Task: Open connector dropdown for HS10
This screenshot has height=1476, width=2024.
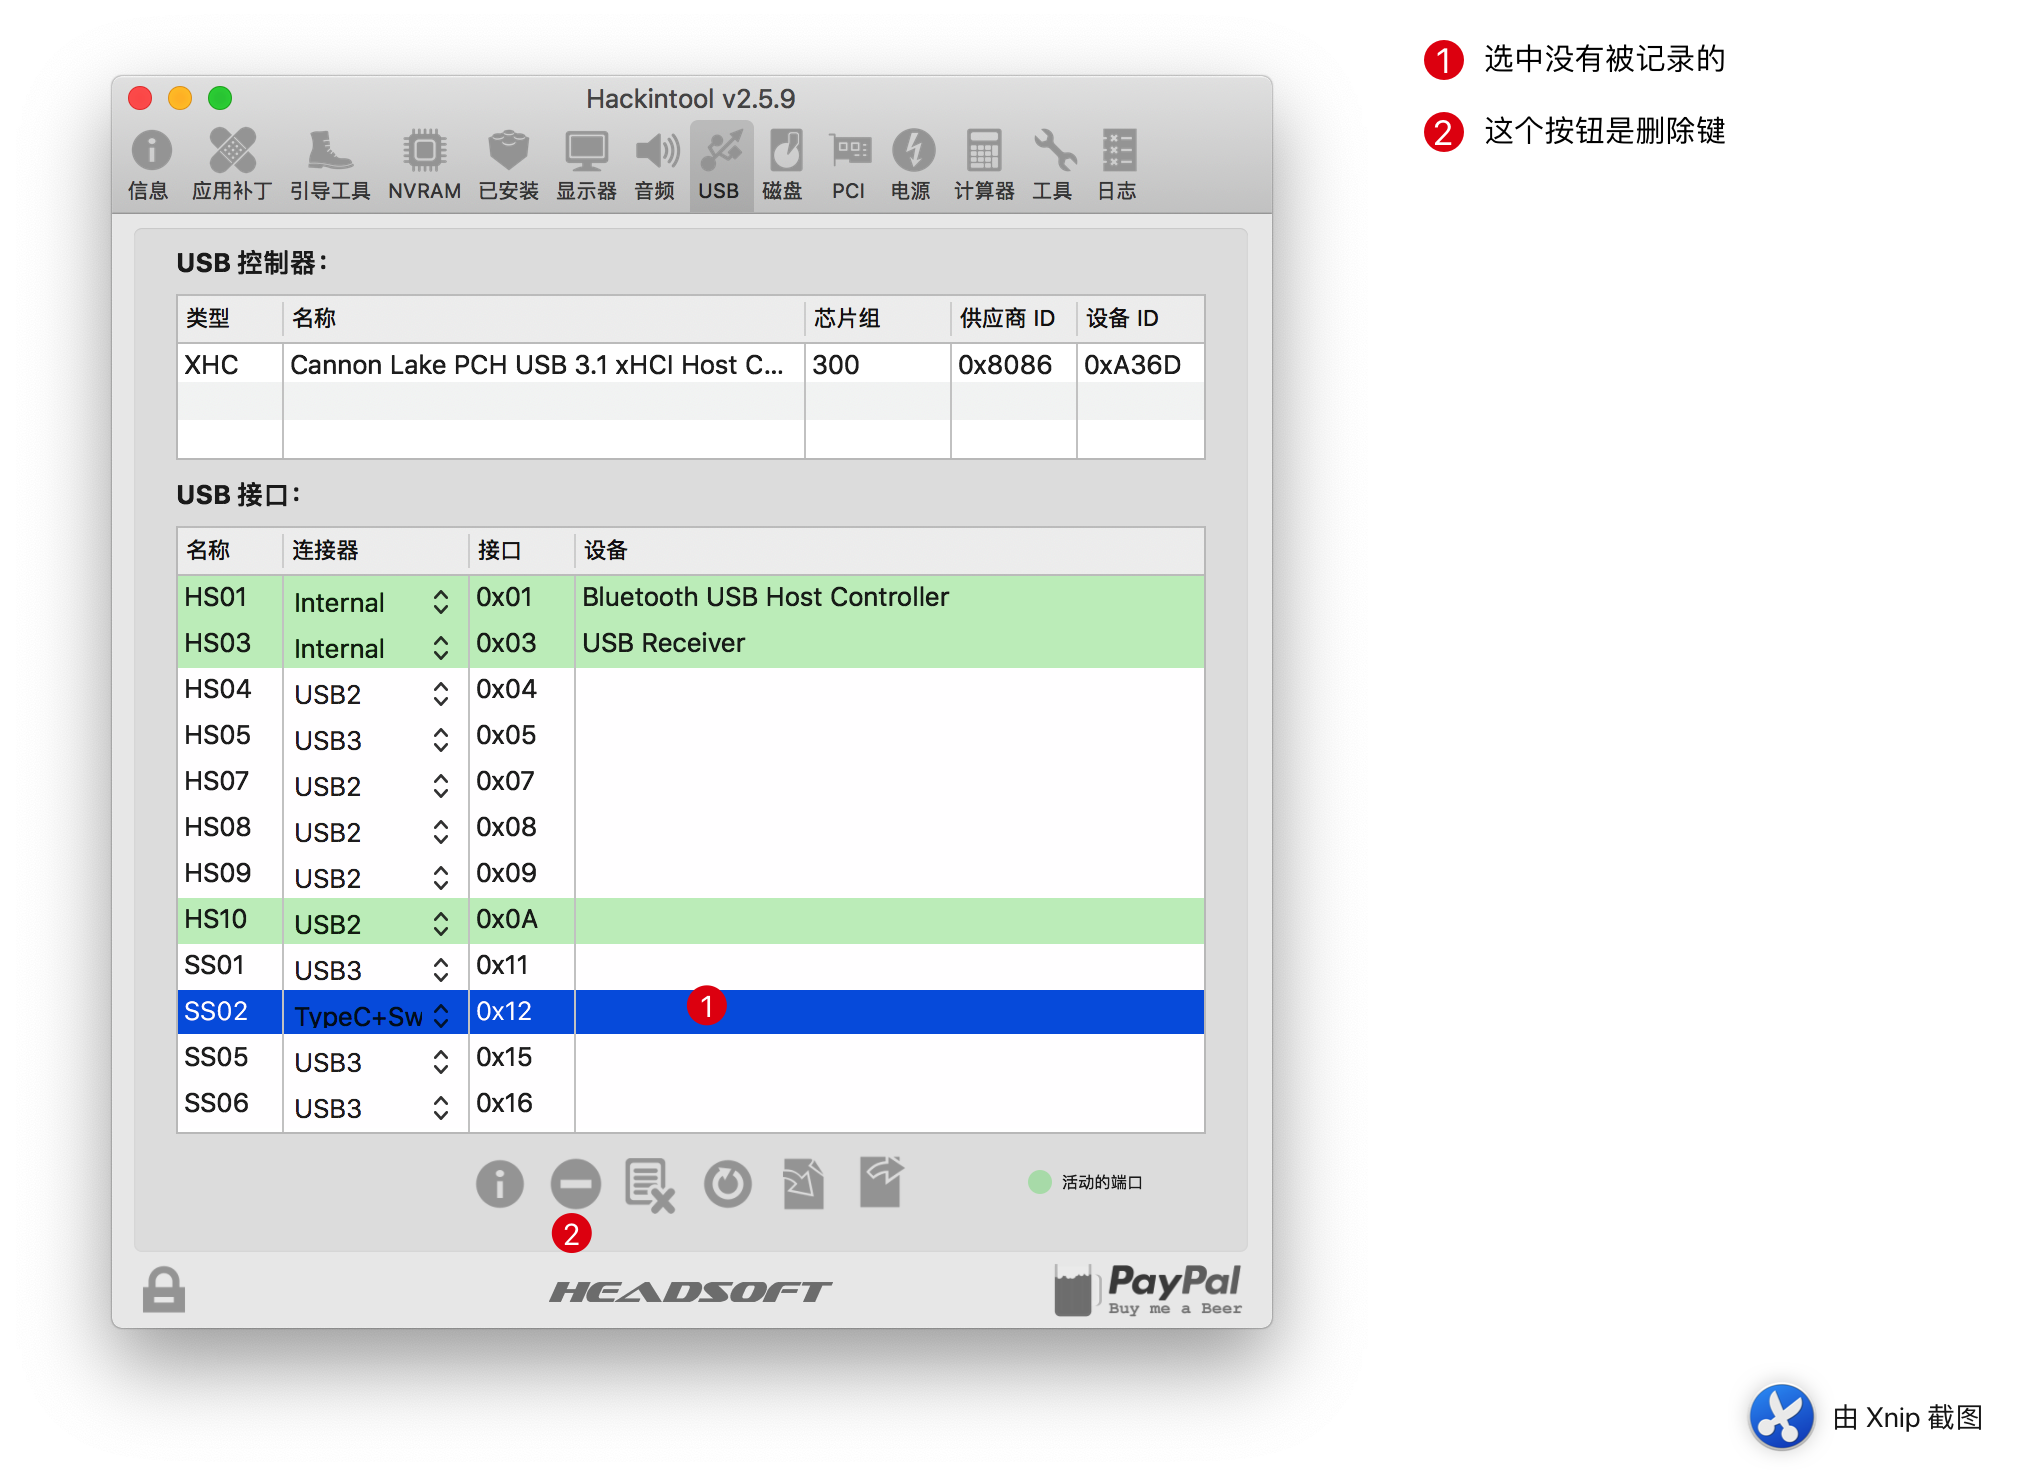Action: tap(372, 924)
